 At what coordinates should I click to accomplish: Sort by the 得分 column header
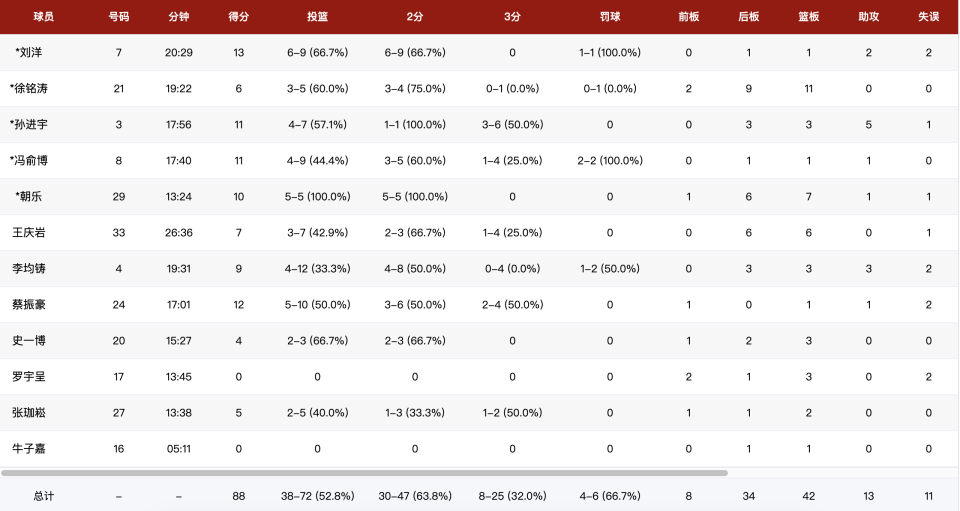click(239, 17)
